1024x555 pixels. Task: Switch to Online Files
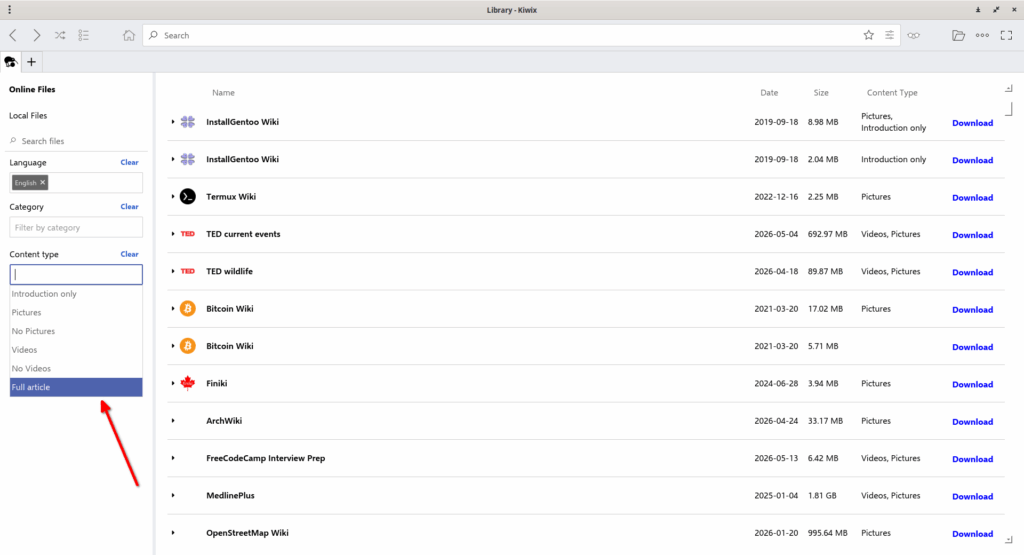click(x=32, y=89)
